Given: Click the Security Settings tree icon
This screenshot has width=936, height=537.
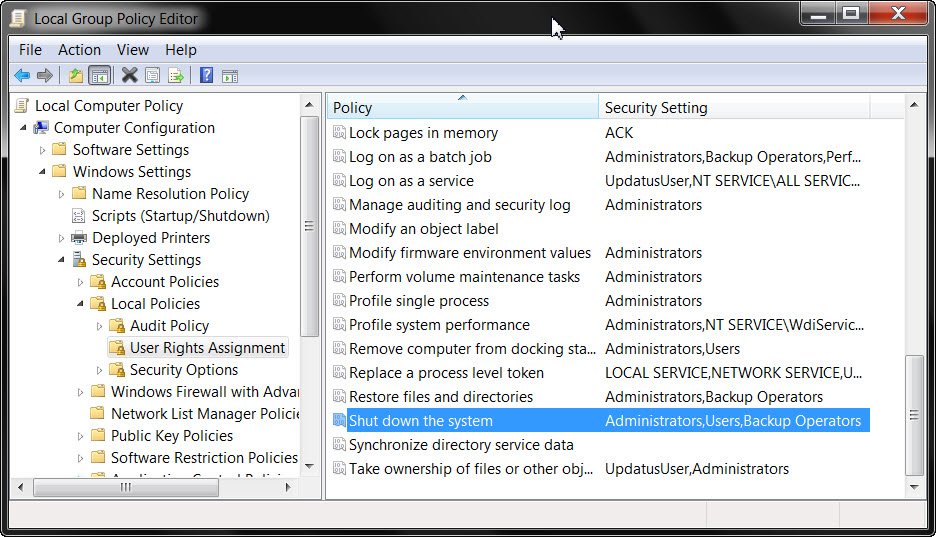Looking at the screenshot, I should pyautogui.click(x=79, y=260).
